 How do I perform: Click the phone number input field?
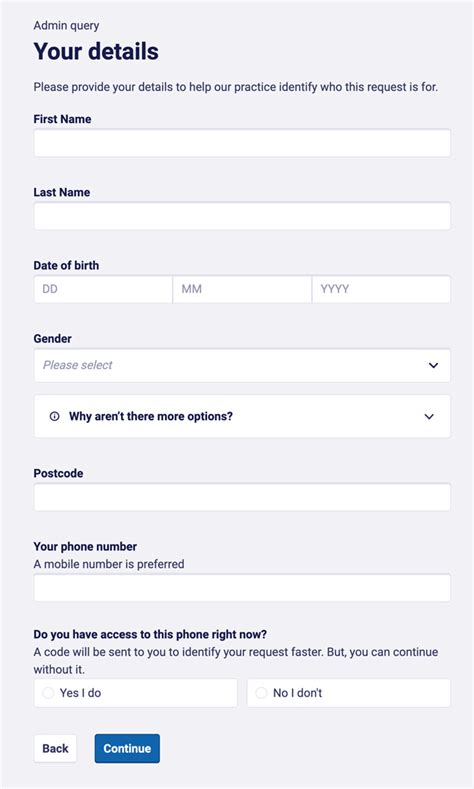tap(242, 588)
